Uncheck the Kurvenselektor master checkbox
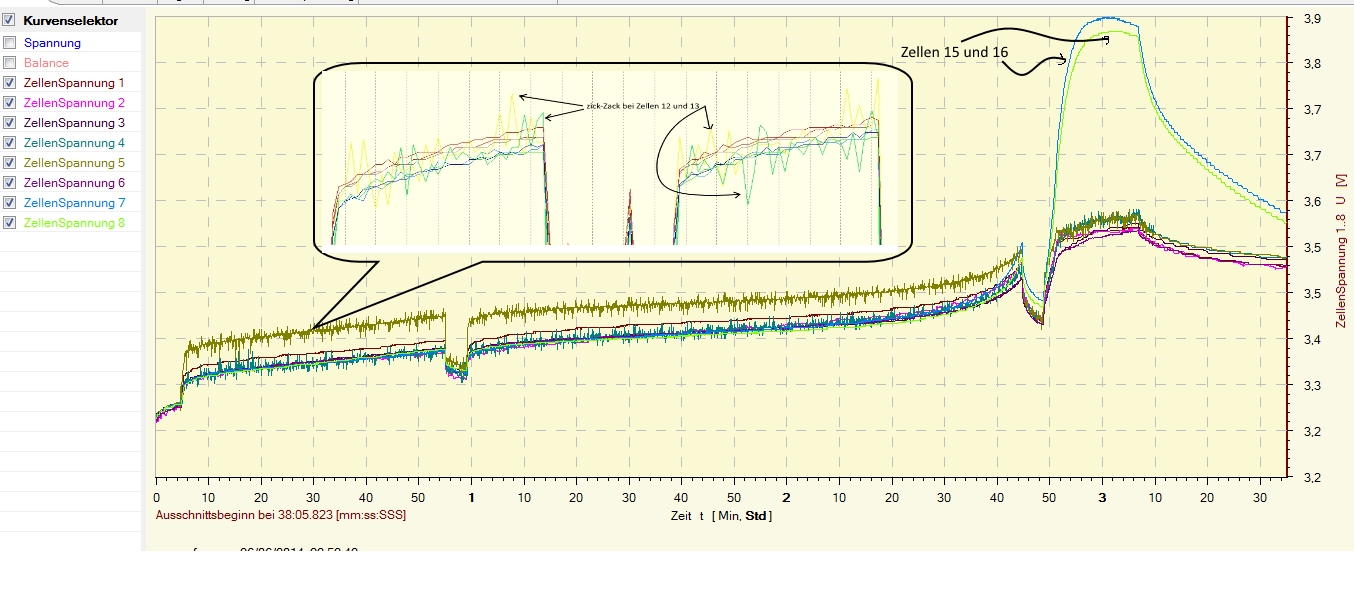1354x600 pixels. pyautogui.click(x=9, y=20)
